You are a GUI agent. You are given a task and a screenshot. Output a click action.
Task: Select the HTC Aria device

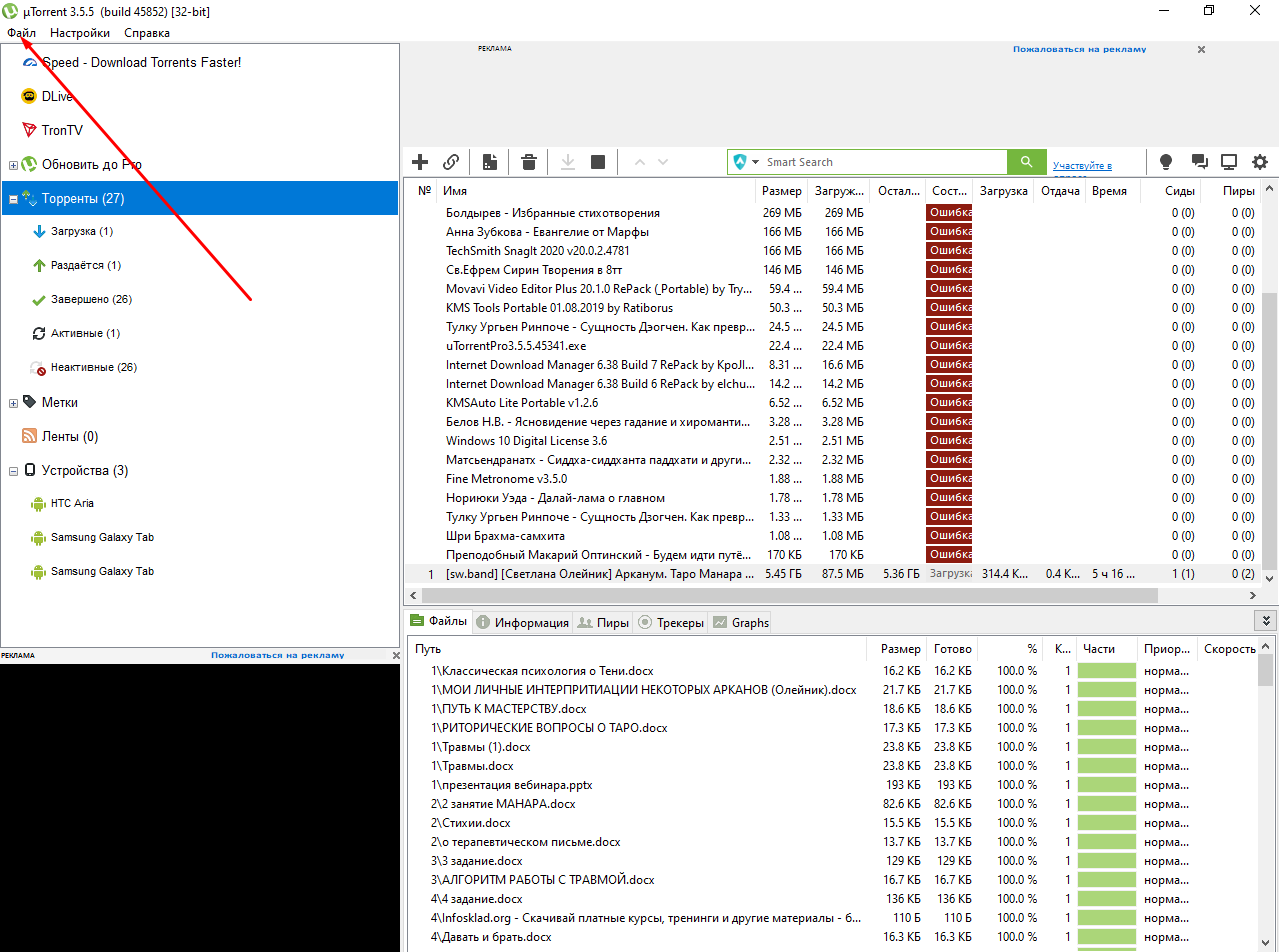[x=62, y=503]
